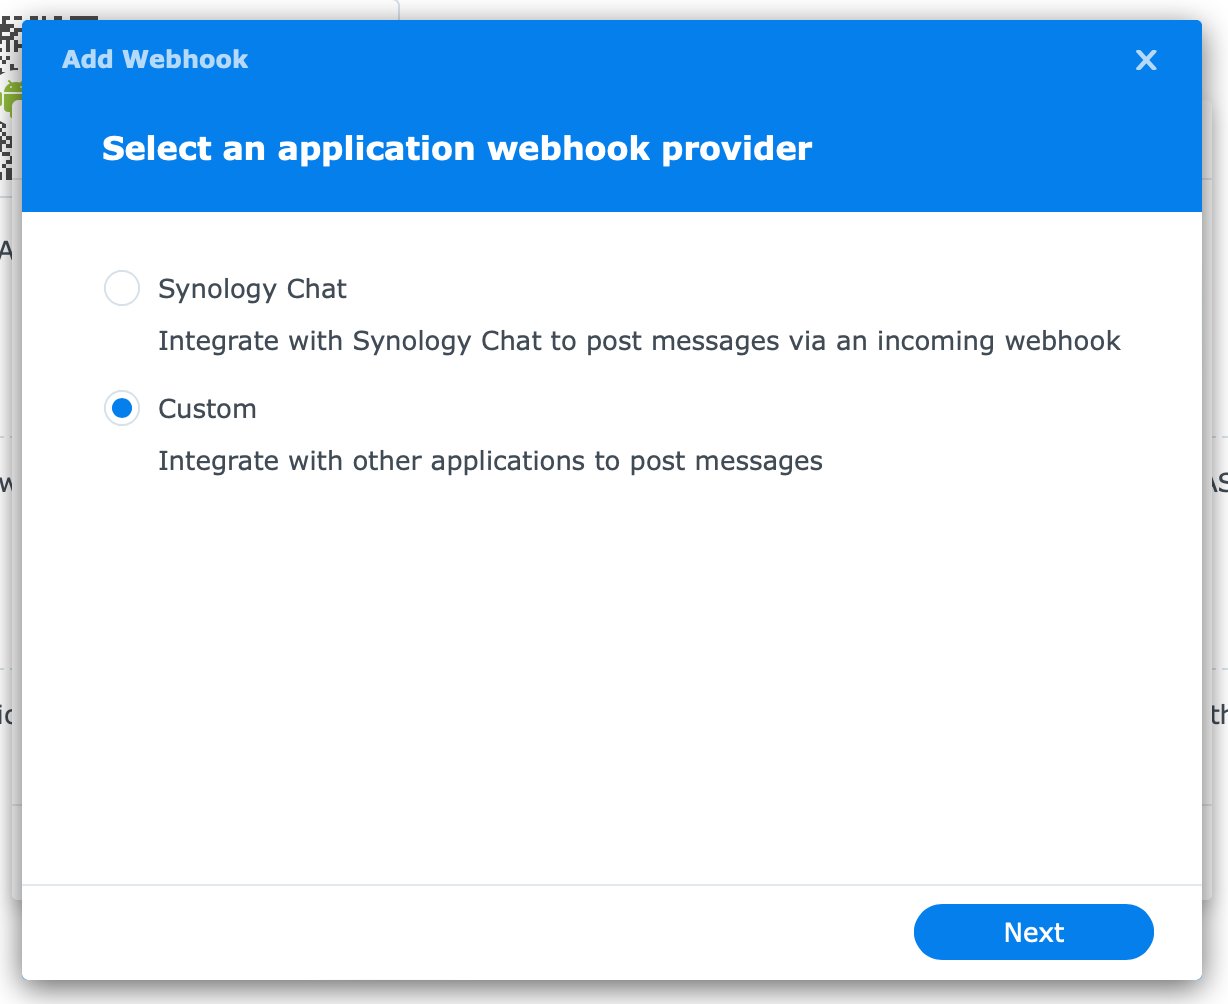This screenshot has width=1228, height=1004.
Task: Click the "Select an application webhook provider" heading
Action: (x=457, y=148)
